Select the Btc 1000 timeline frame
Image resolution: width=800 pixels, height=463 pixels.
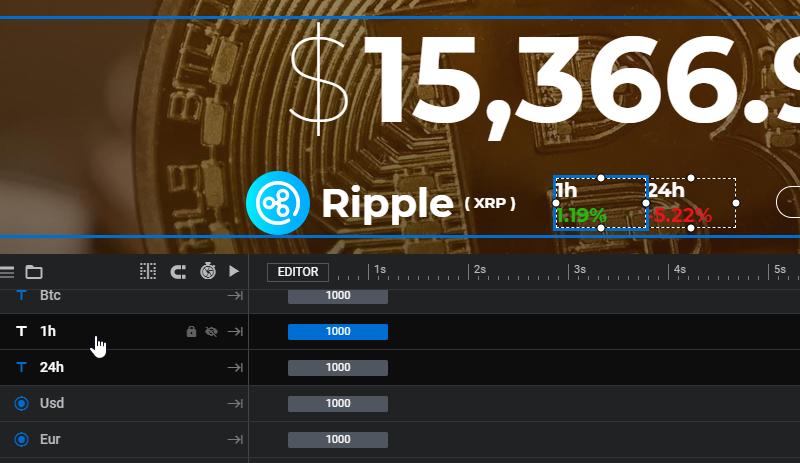pyautogui.click(x=338, y=296)
